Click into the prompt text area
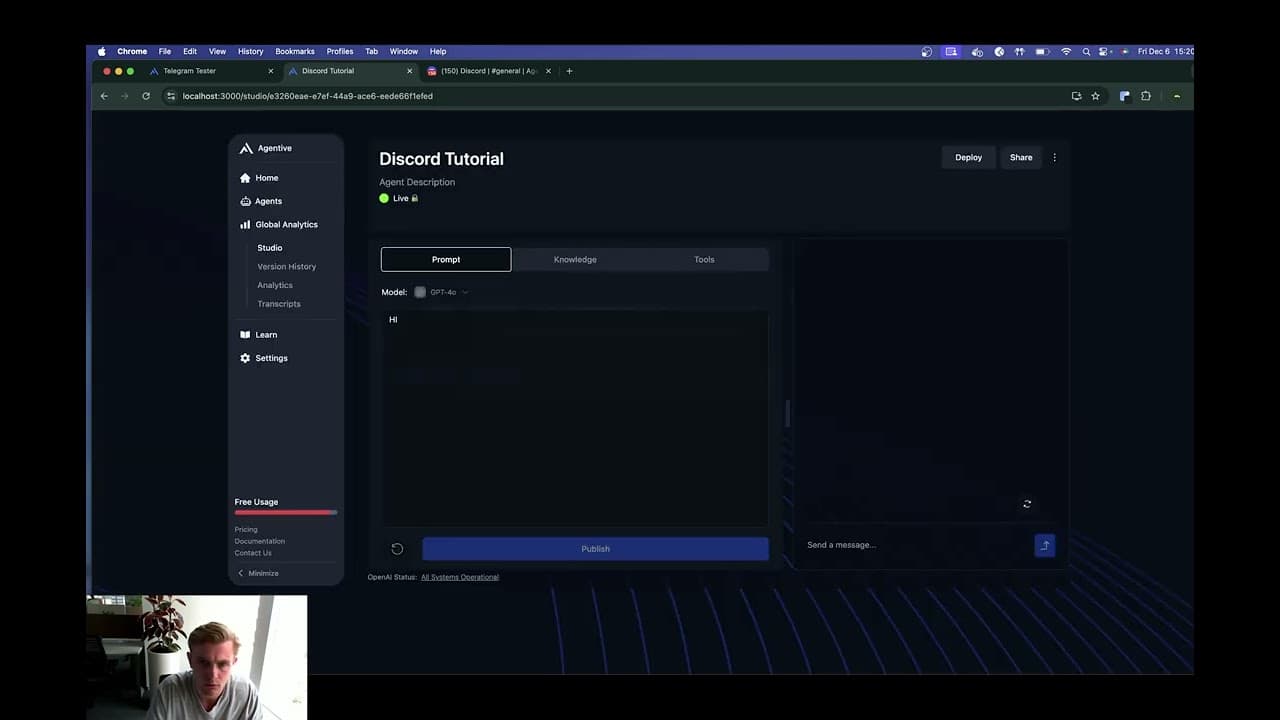The image size is (1280, 720). (575, 418)
